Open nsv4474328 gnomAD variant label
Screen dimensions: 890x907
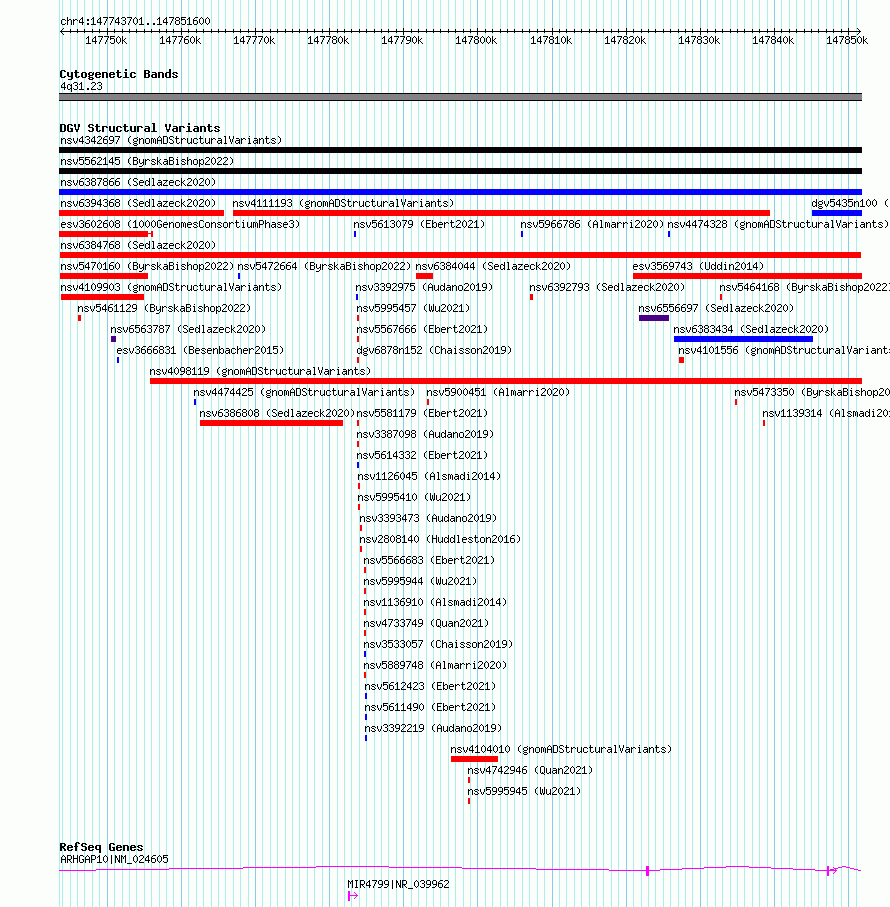coord(778,224)
